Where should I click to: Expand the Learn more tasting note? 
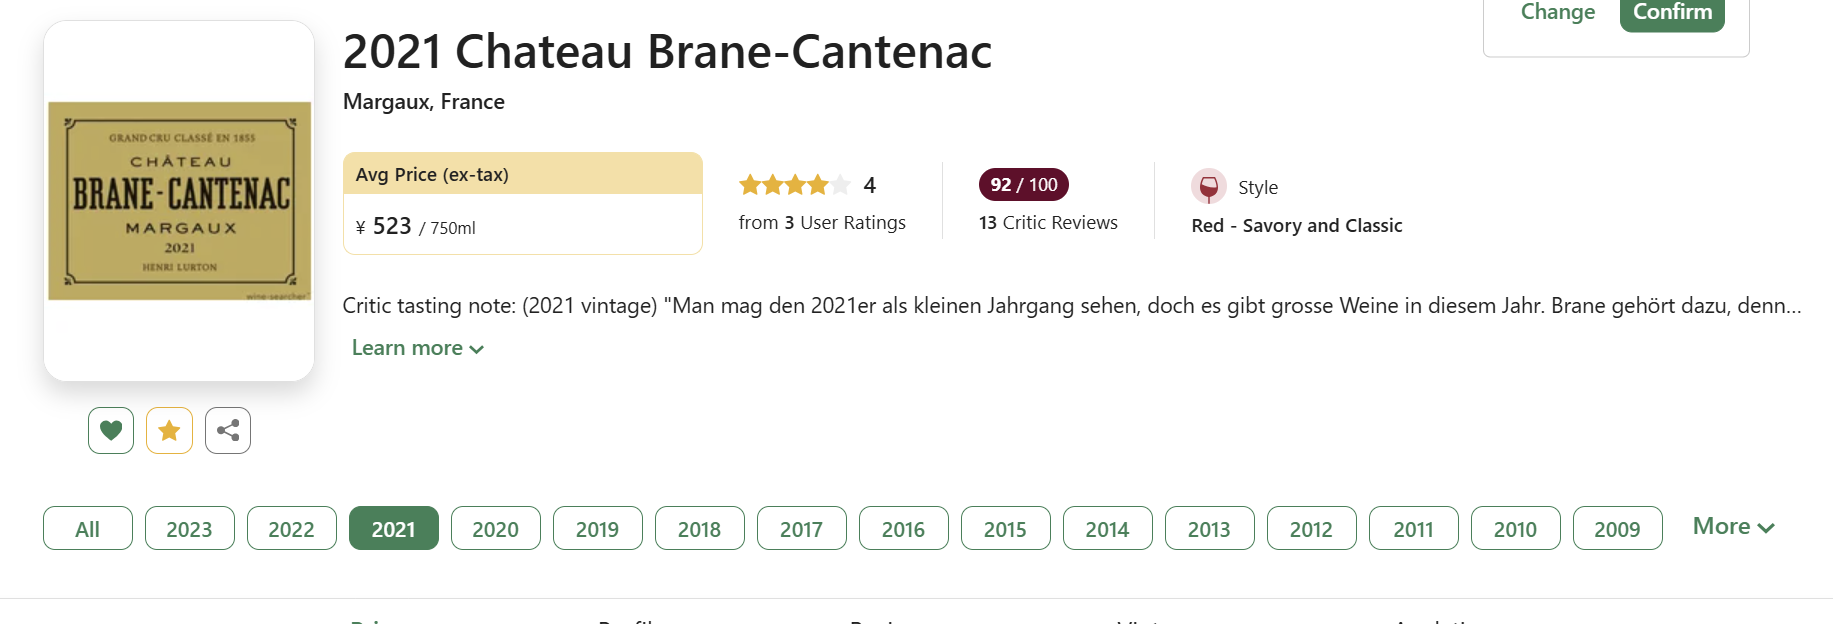pos(417,348)
